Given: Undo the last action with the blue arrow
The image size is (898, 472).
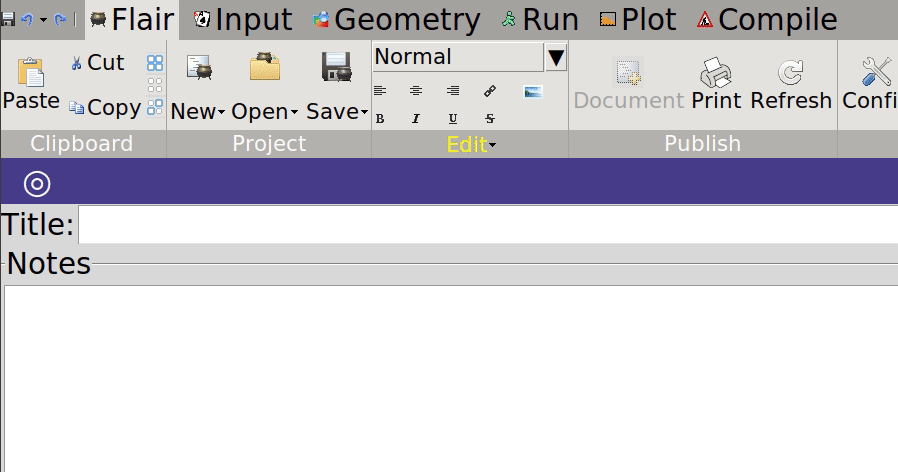Looking at the screenshot, I should (x=27, y=20).
